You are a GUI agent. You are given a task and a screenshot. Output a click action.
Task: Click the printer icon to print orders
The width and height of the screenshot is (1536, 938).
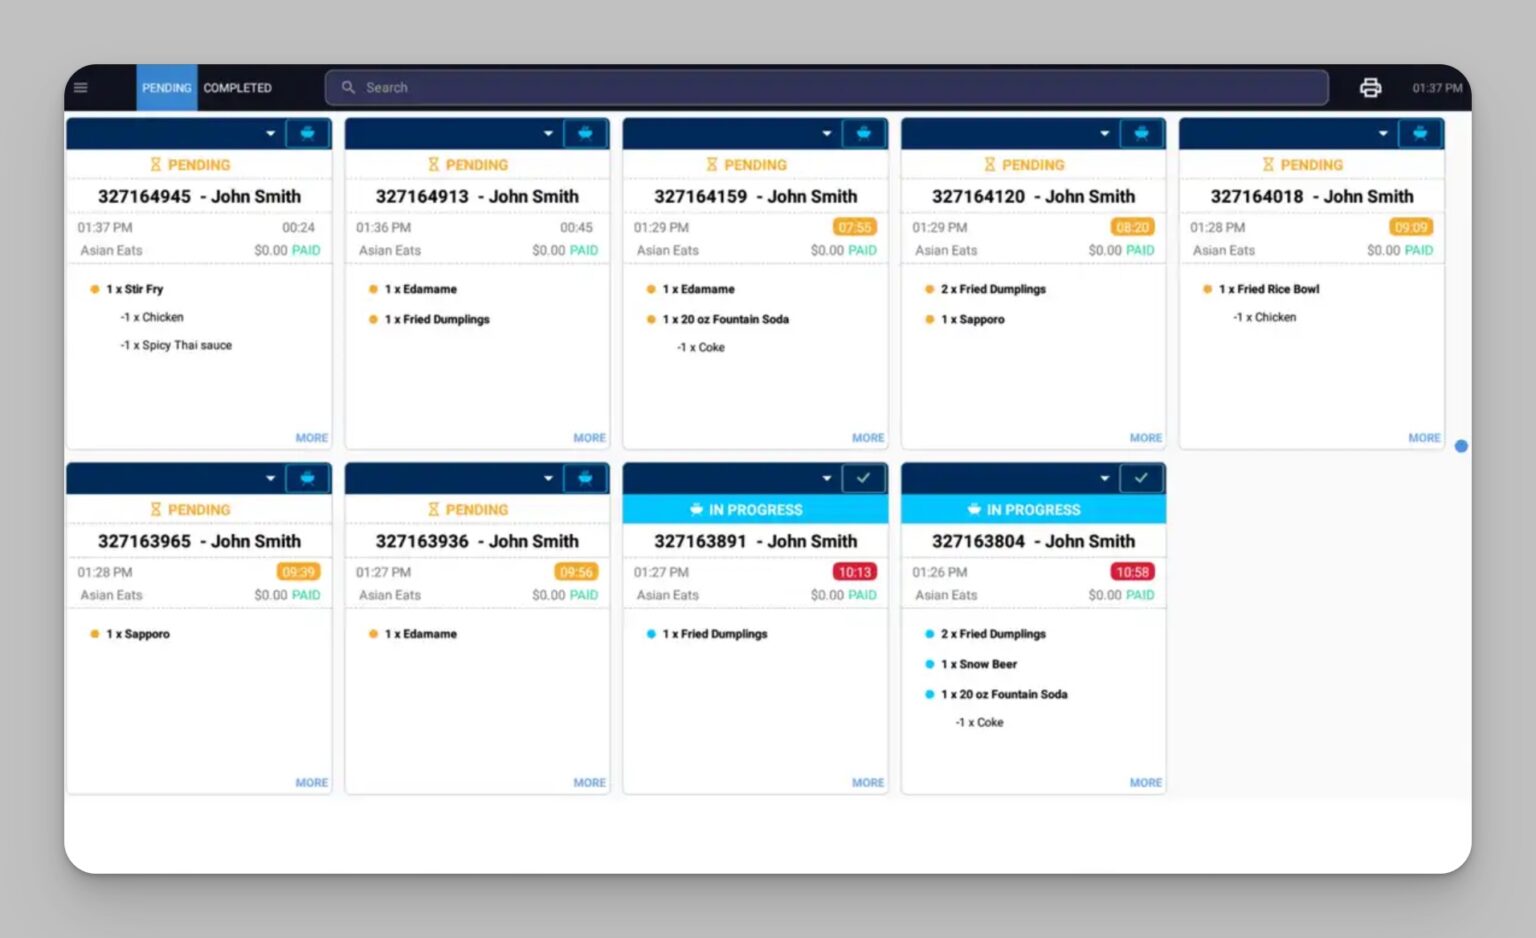pos(1369,87)
